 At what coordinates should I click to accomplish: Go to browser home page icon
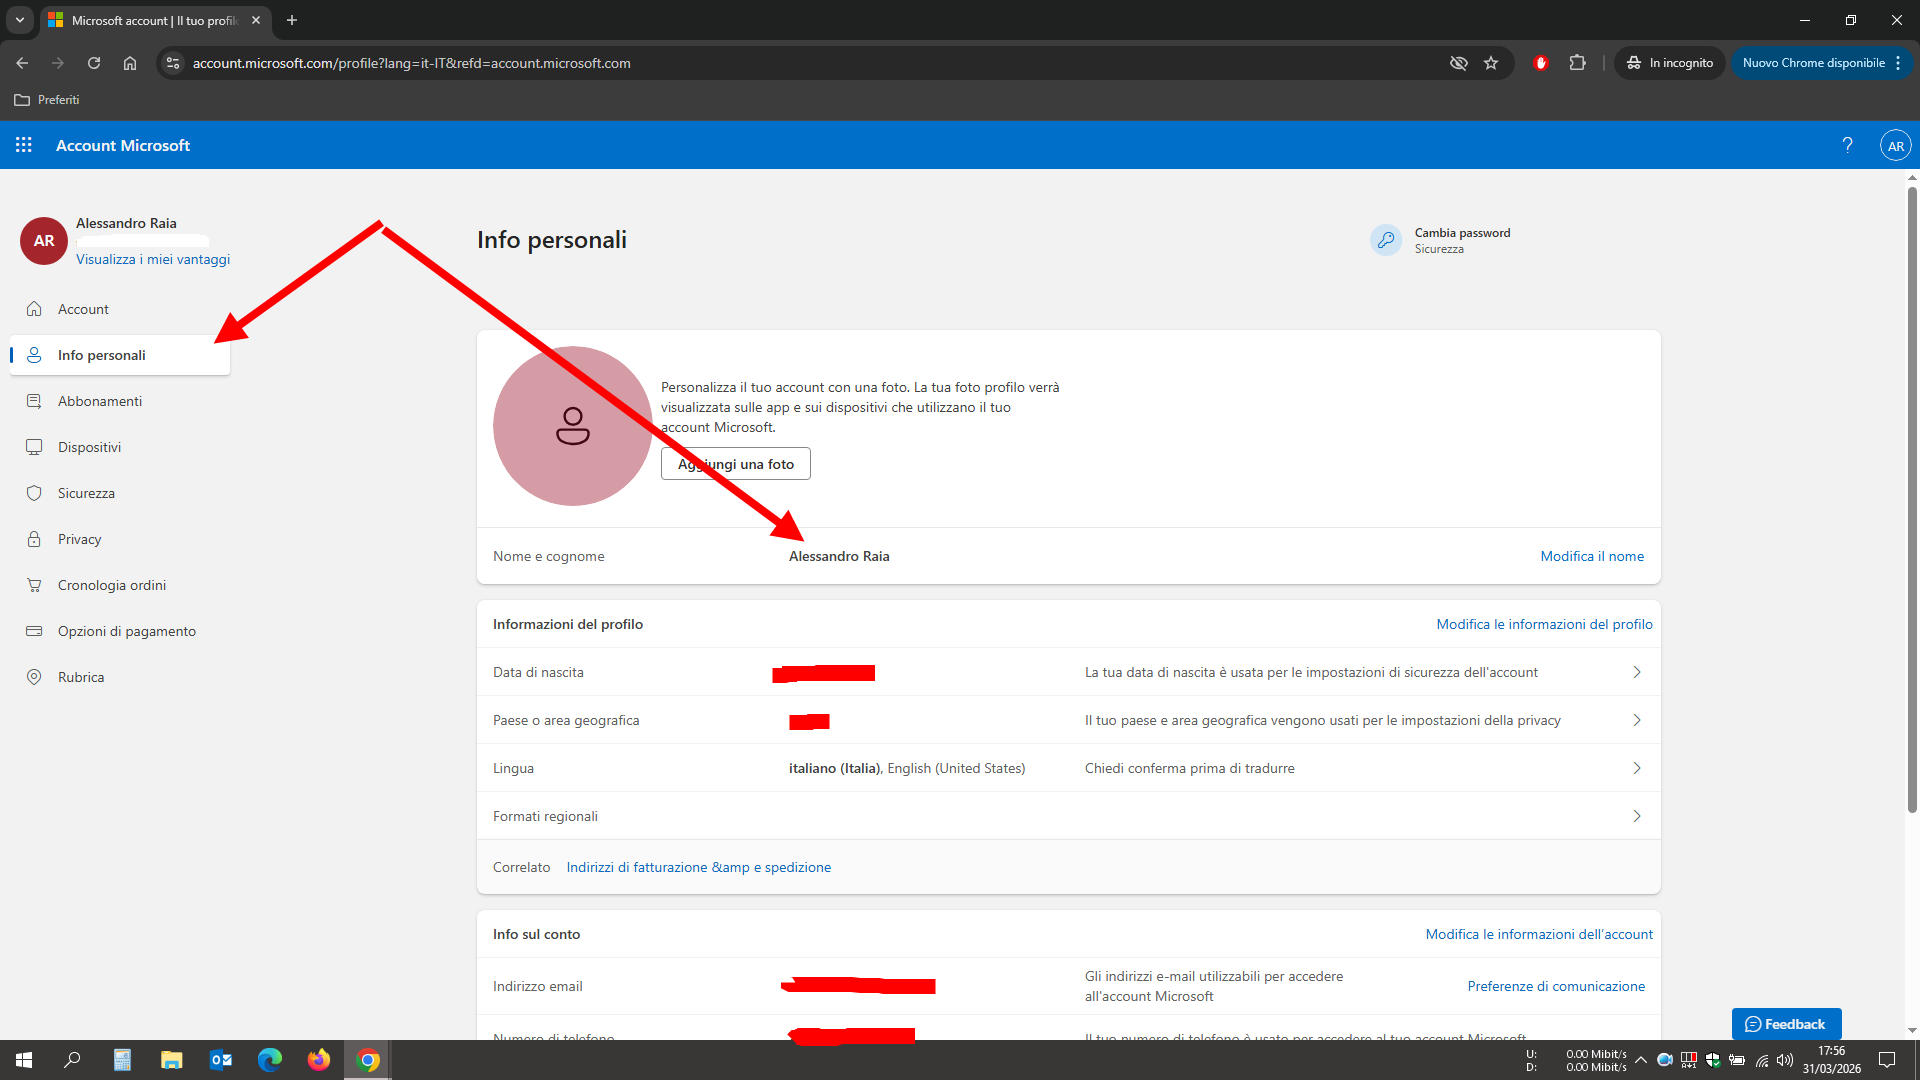[130, 63]
